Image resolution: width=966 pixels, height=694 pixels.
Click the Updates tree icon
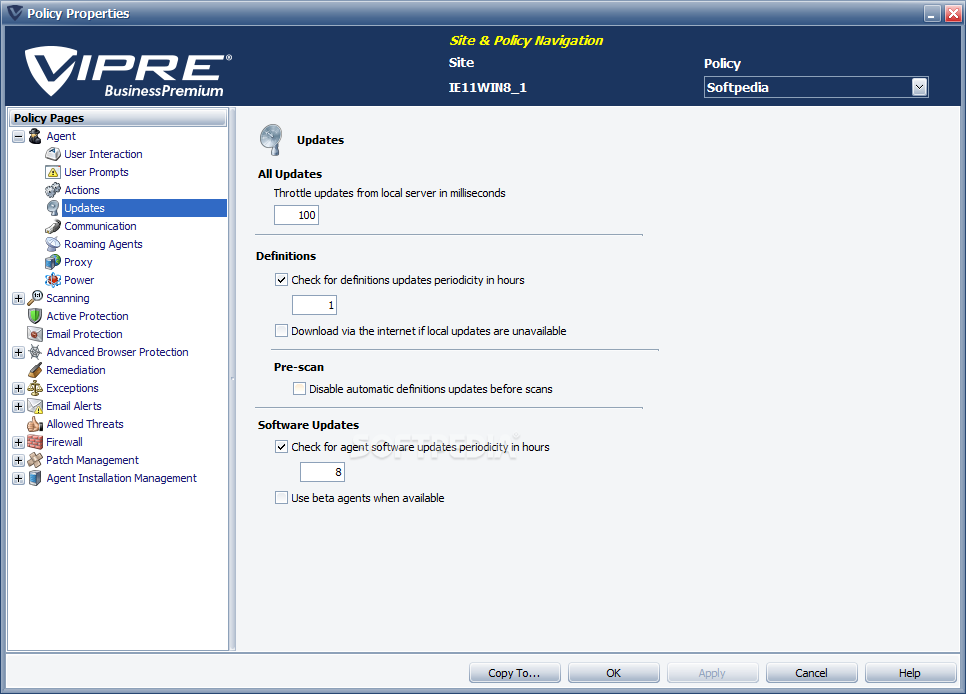tap(53, 208)
